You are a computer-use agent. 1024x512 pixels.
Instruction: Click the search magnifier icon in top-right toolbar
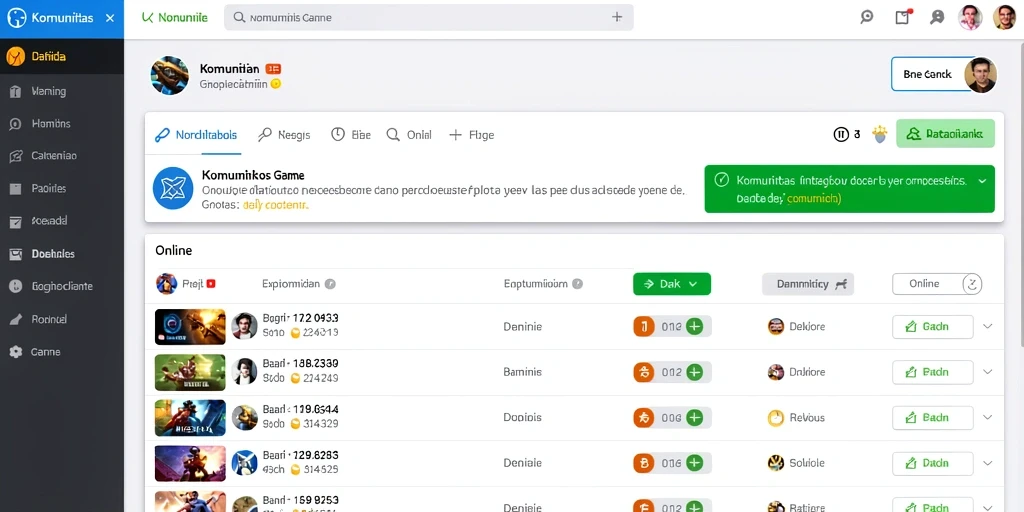click(867, 18)
